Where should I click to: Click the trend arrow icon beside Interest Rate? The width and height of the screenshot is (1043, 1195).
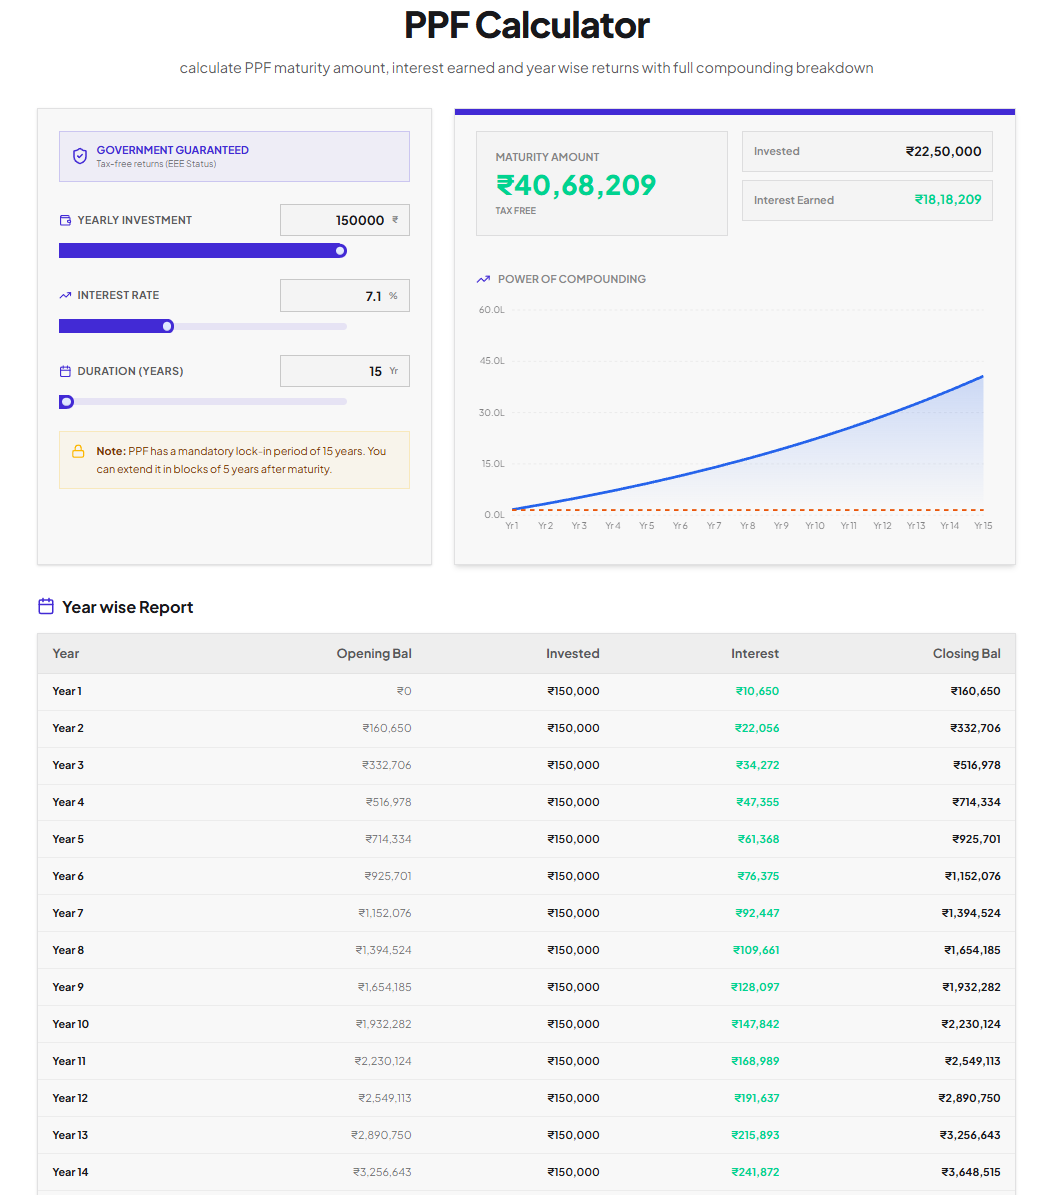coord(66,295)
